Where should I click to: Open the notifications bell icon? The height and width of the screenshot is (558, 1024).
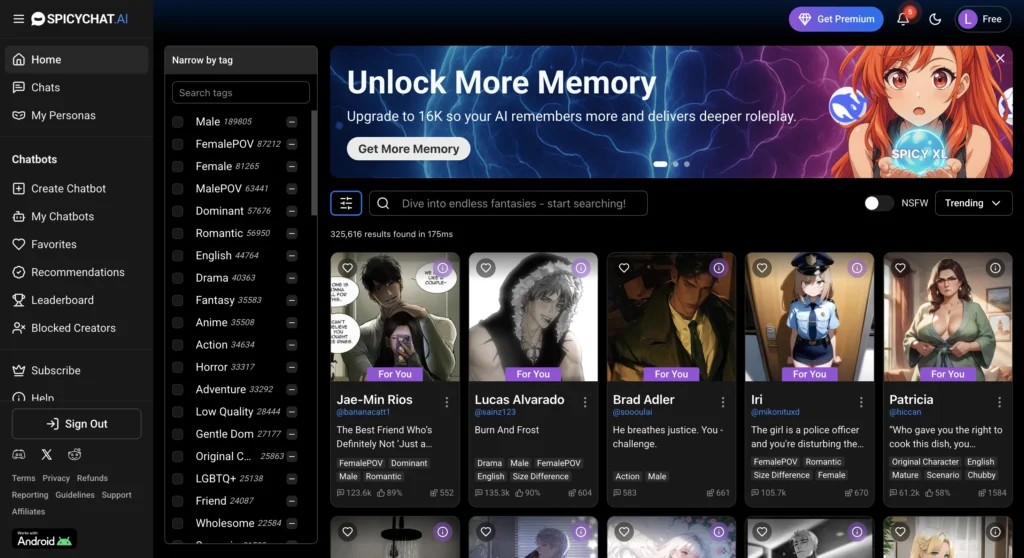click(x=903, y=19)
